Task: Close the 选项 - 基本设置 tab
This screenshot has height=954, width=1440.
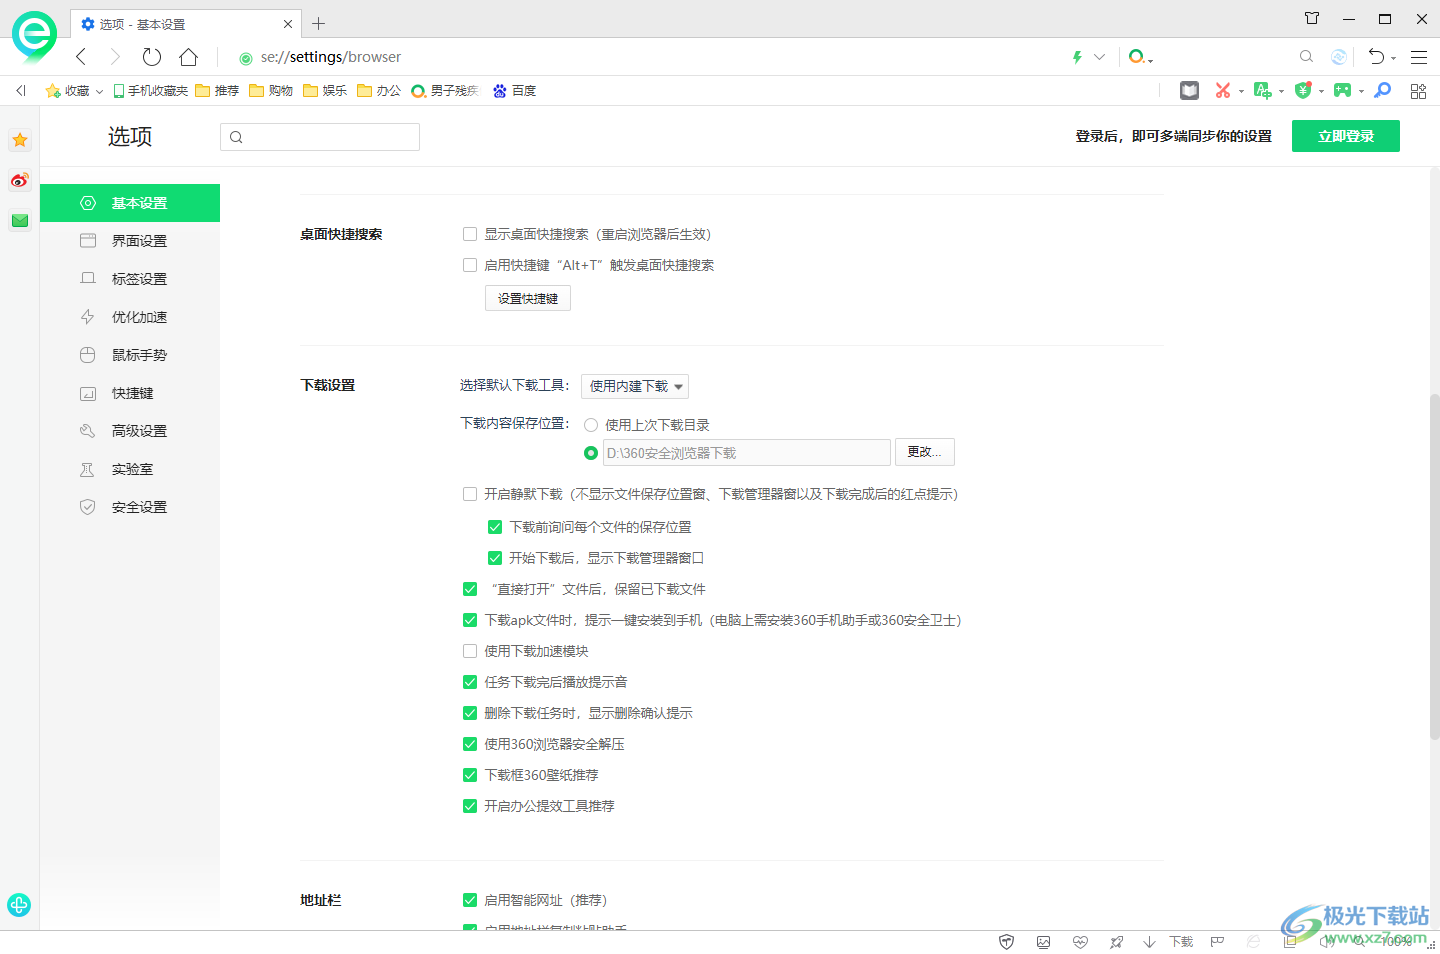Action: [x=287, y=24]
